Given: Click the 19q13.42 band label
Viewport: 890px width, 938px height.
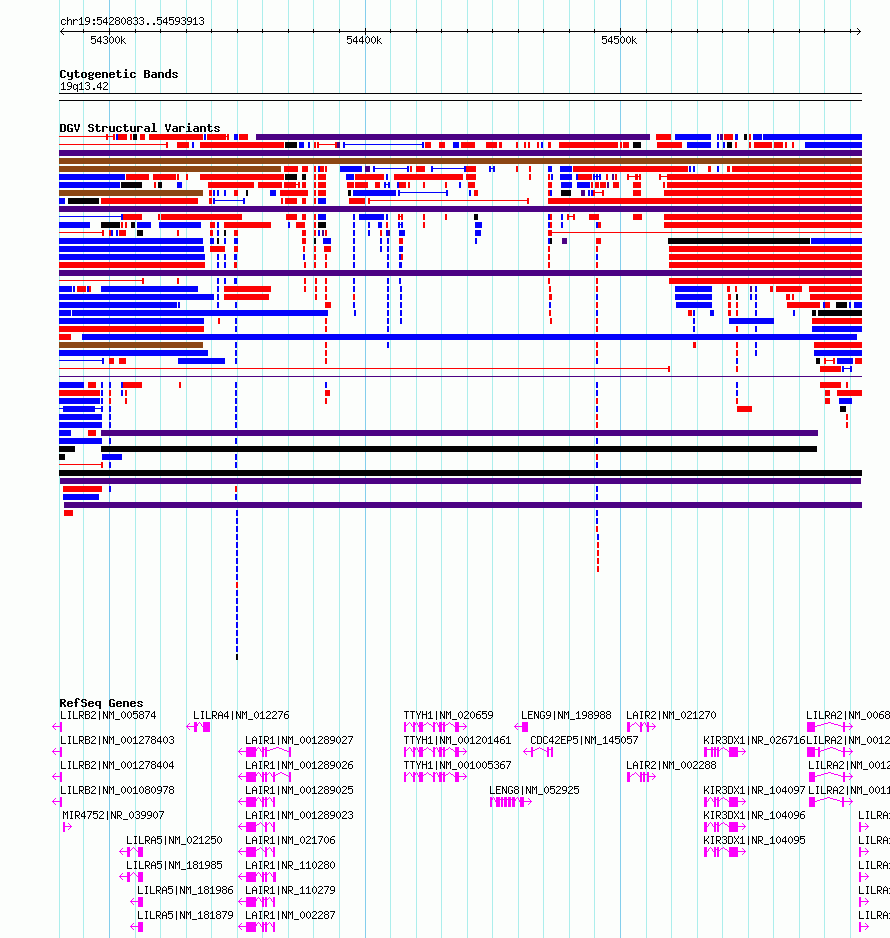Looking at the screenshot, I should click(x=84, y=86).
